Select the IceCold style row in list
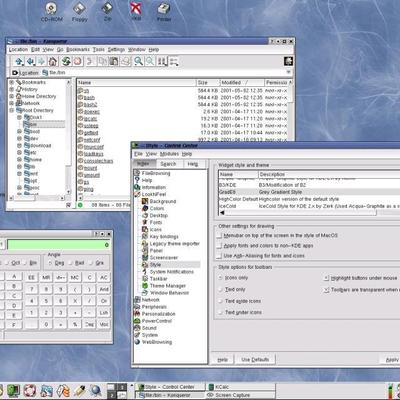The width and height of the screenshot is (400, 400). 309,206
